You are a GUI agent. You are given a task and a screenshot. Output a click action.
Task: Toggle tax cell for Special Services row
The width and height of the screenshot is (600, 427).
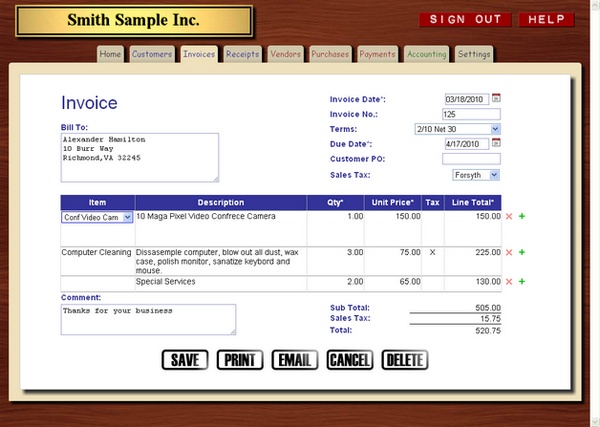click(x=433, y=283)
